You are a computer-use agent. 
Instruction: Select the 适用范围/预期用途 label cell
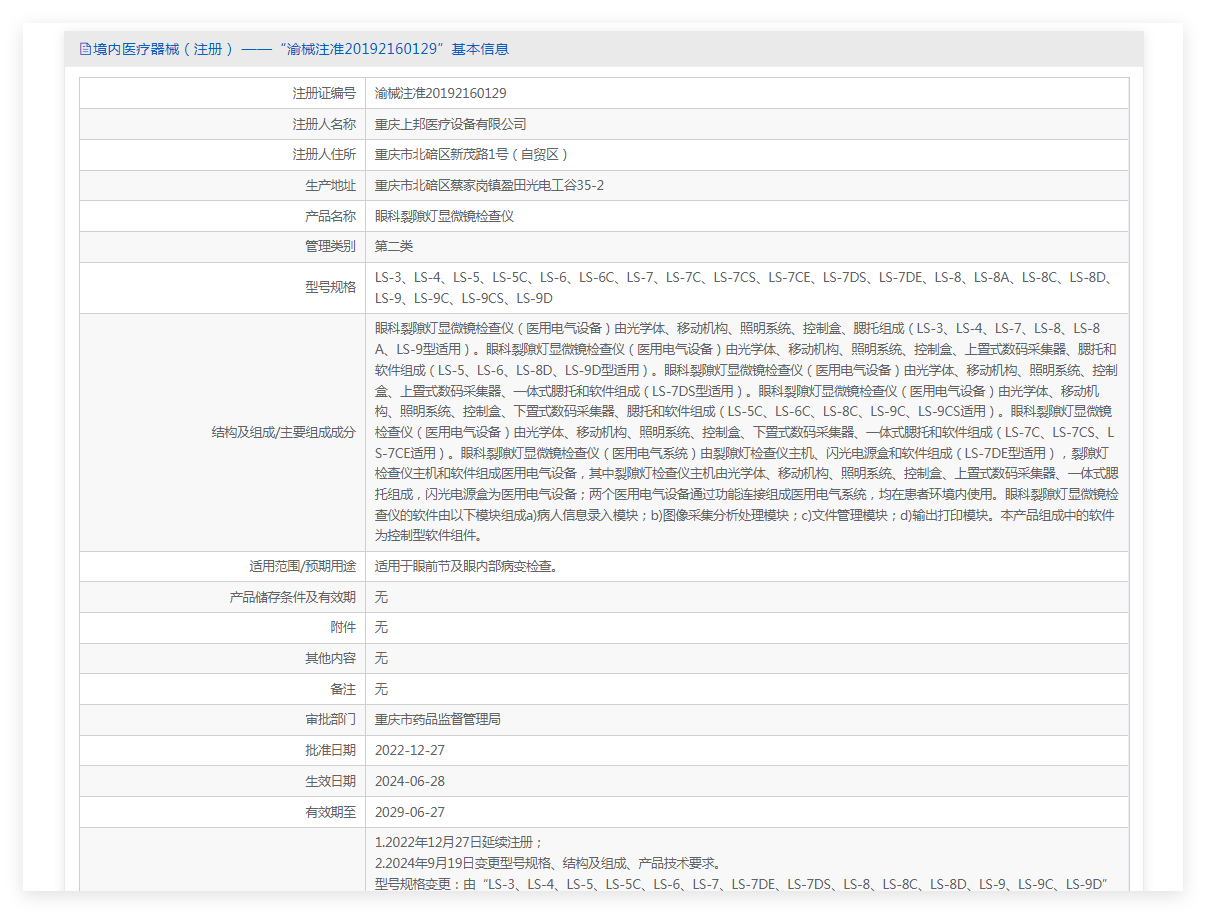click(223, 567)
